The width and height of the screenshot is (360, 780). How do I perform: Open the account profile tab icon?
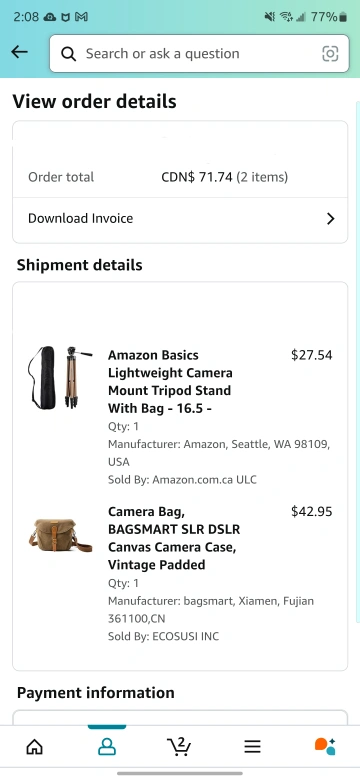[107, 746]
